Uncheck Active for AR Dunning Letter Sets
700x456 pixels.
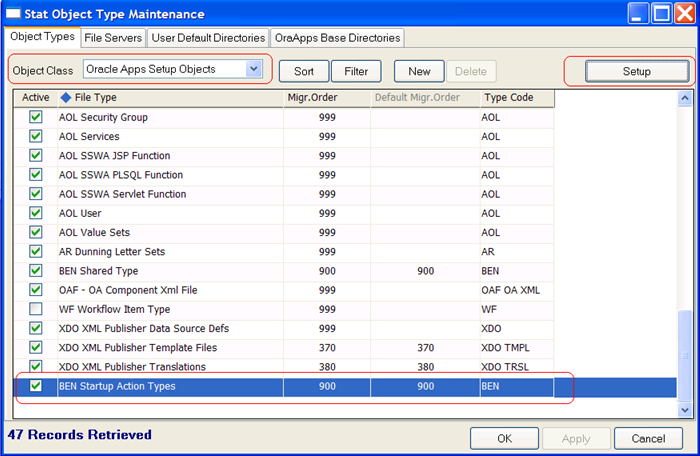pyautogui.click(x=36, y=251)
